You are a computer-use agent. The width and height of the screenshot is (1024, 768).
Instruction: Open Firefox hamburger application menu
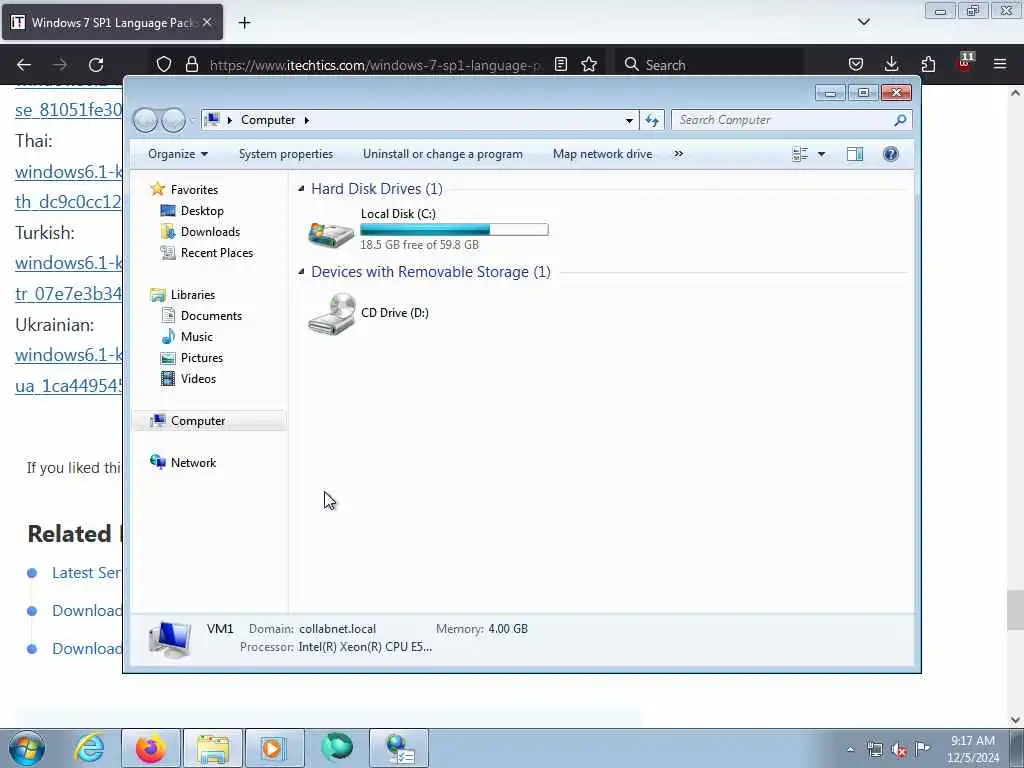(x=1000, y=64)
